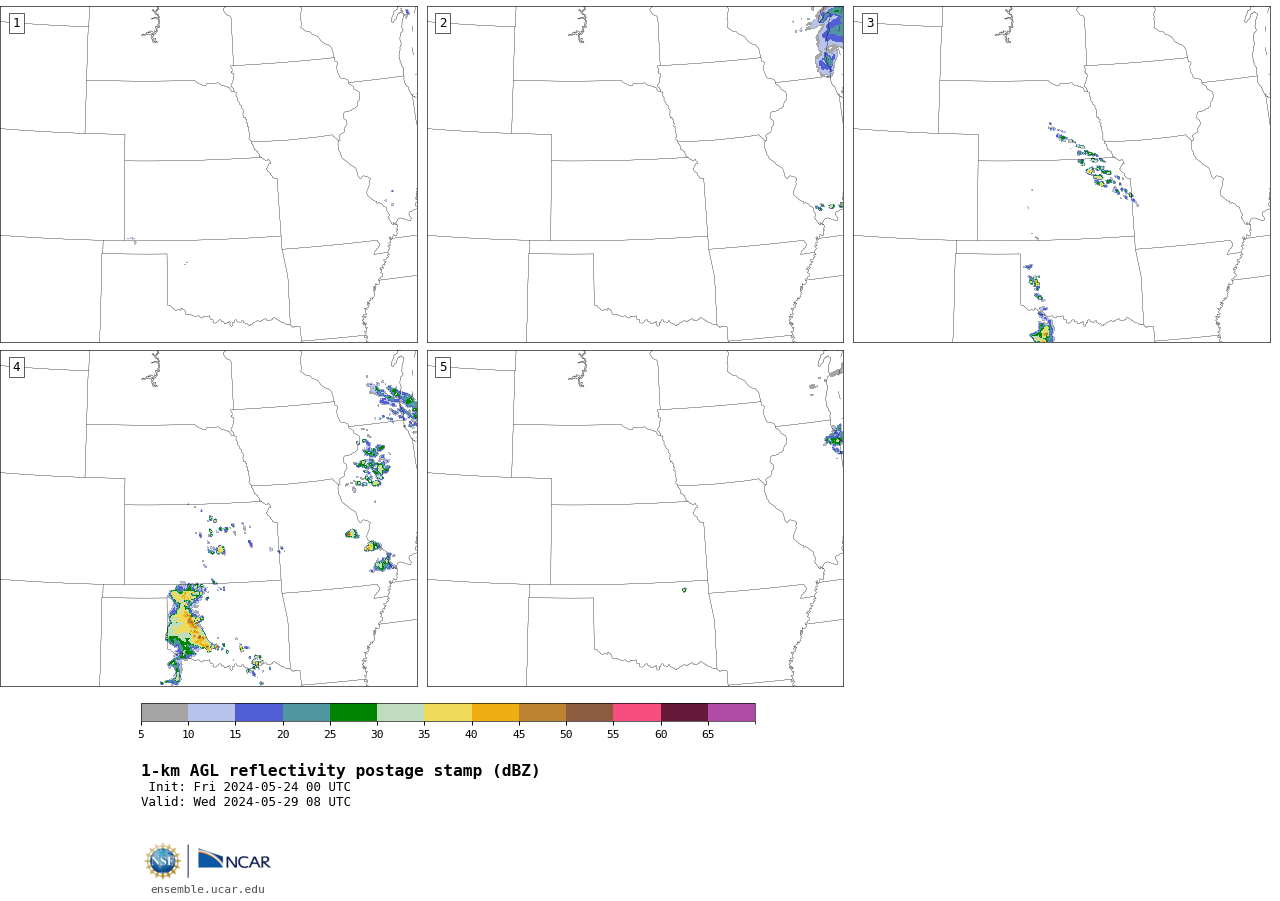1280x901 pixels.
Task: Click the 'Valid: Wed 2024-05-29 08 UTC' line
Action: 246,802
